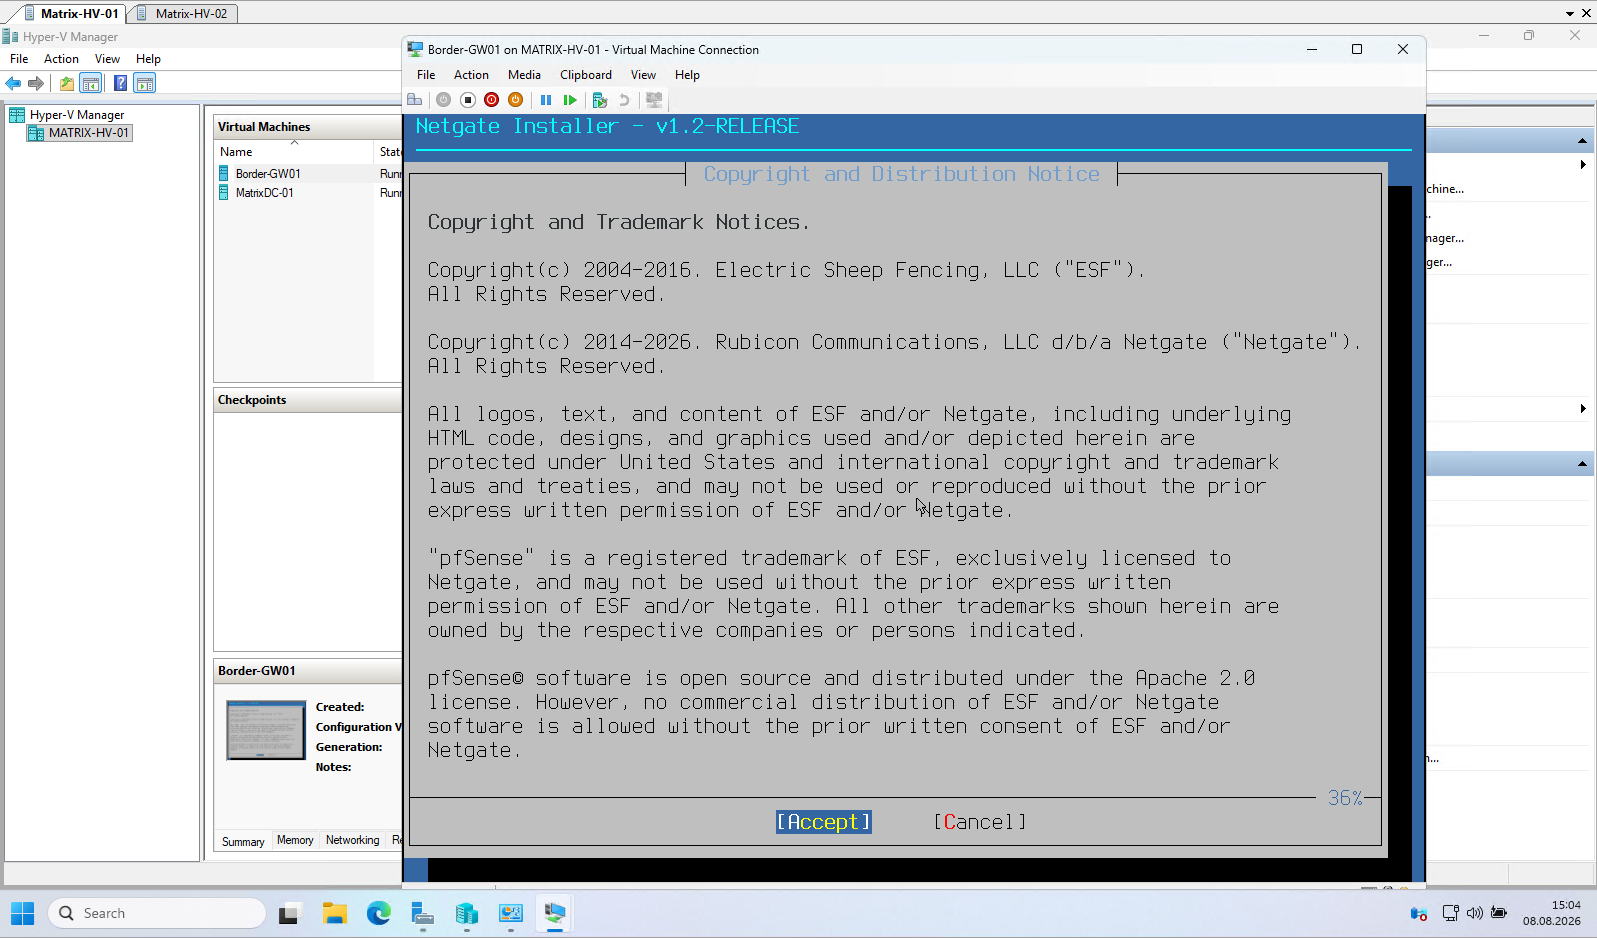The width and height of the screenshot is (1597, 938).
Task: Toggle console tree pane icon
Action: (90, 83)
